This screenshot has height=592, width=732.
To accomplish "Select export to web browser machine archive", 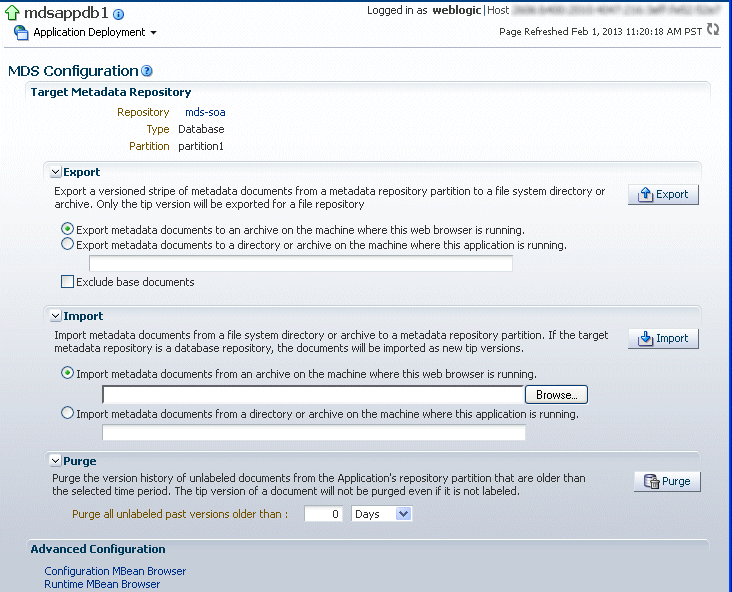I will click(67, 229).
